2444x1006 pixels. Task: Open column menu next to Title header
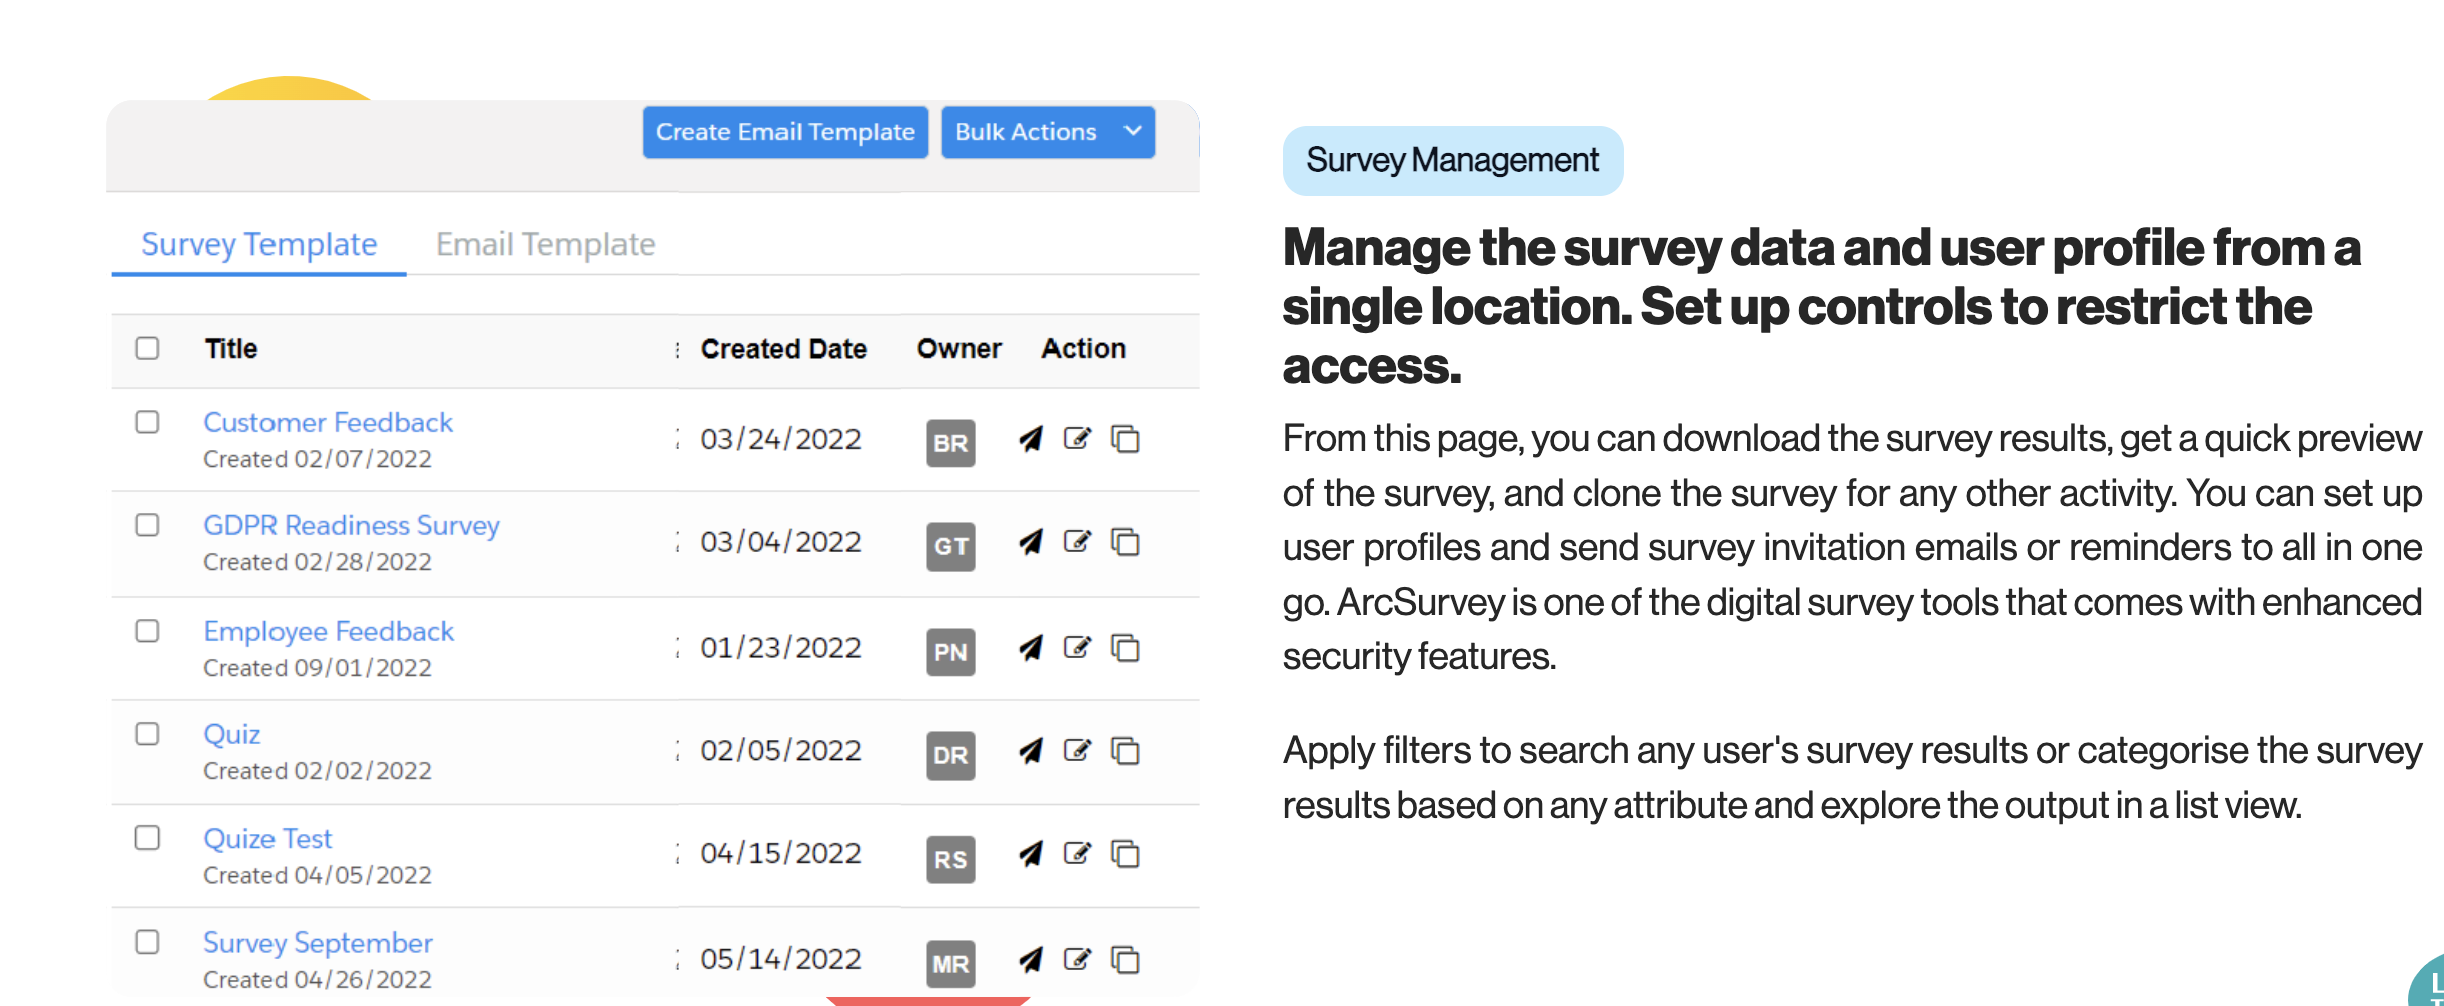678,349
